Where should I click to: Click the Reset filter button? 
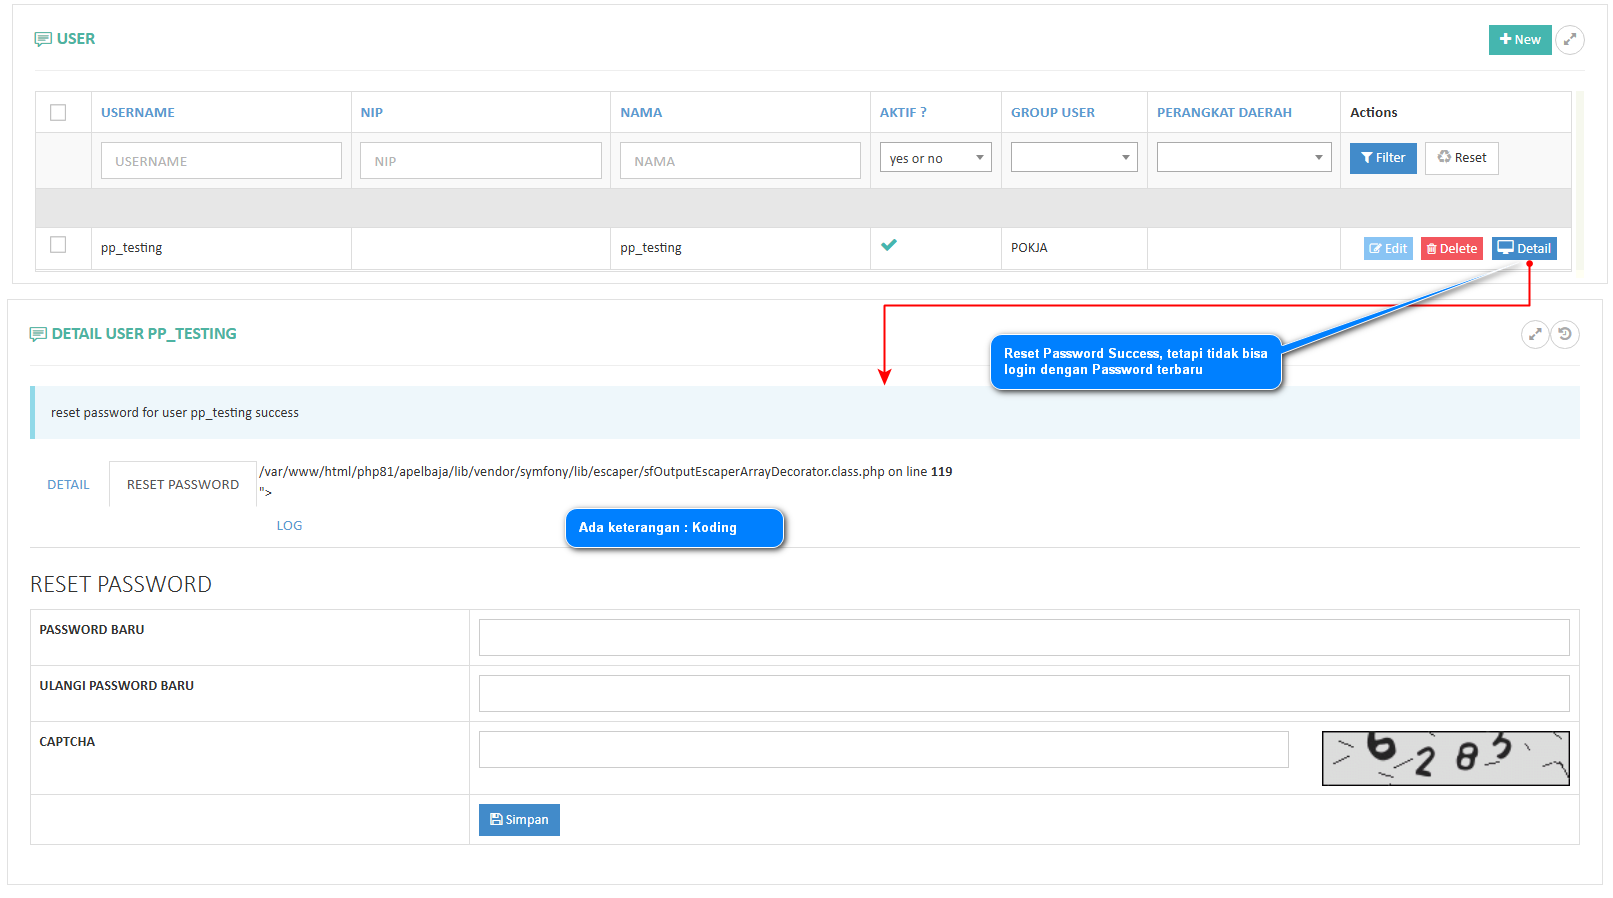1461,158
